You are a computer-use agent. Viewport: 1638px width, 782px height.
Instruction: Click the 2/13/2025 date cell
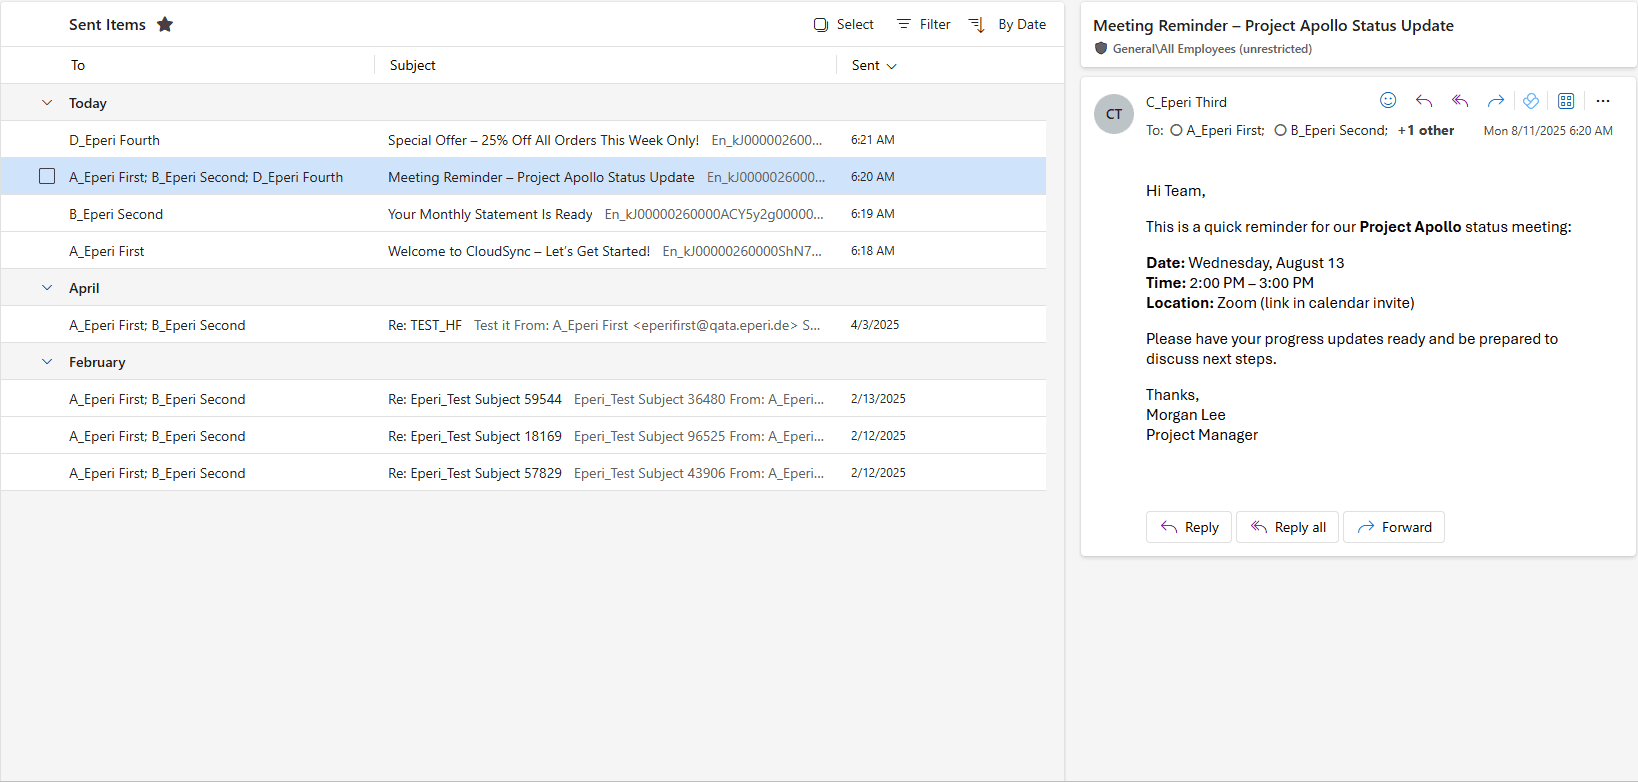point(878,399)
